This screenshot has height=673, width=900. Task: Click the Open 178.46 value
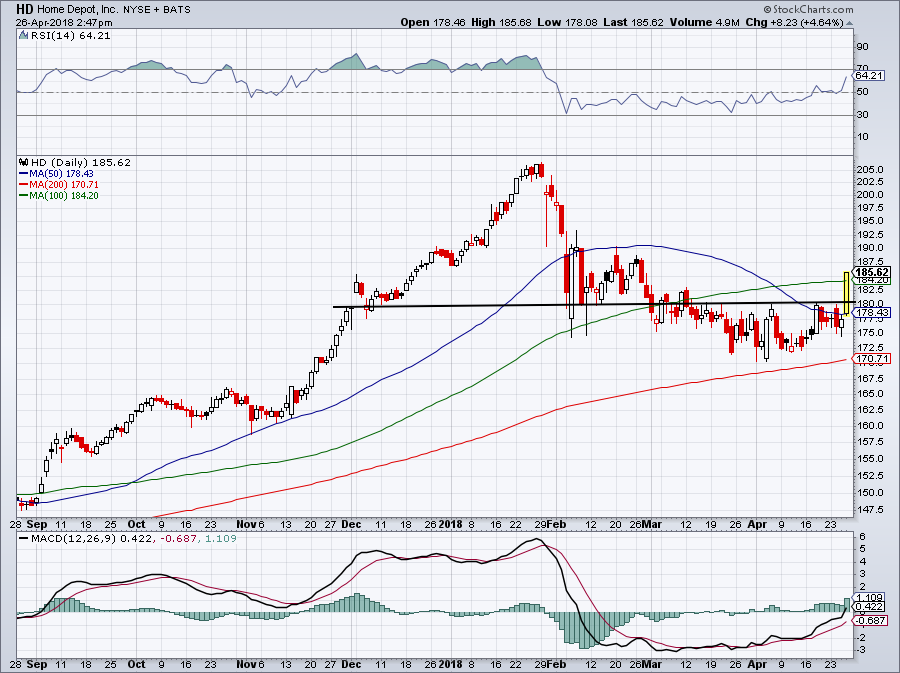coord(433,22)
